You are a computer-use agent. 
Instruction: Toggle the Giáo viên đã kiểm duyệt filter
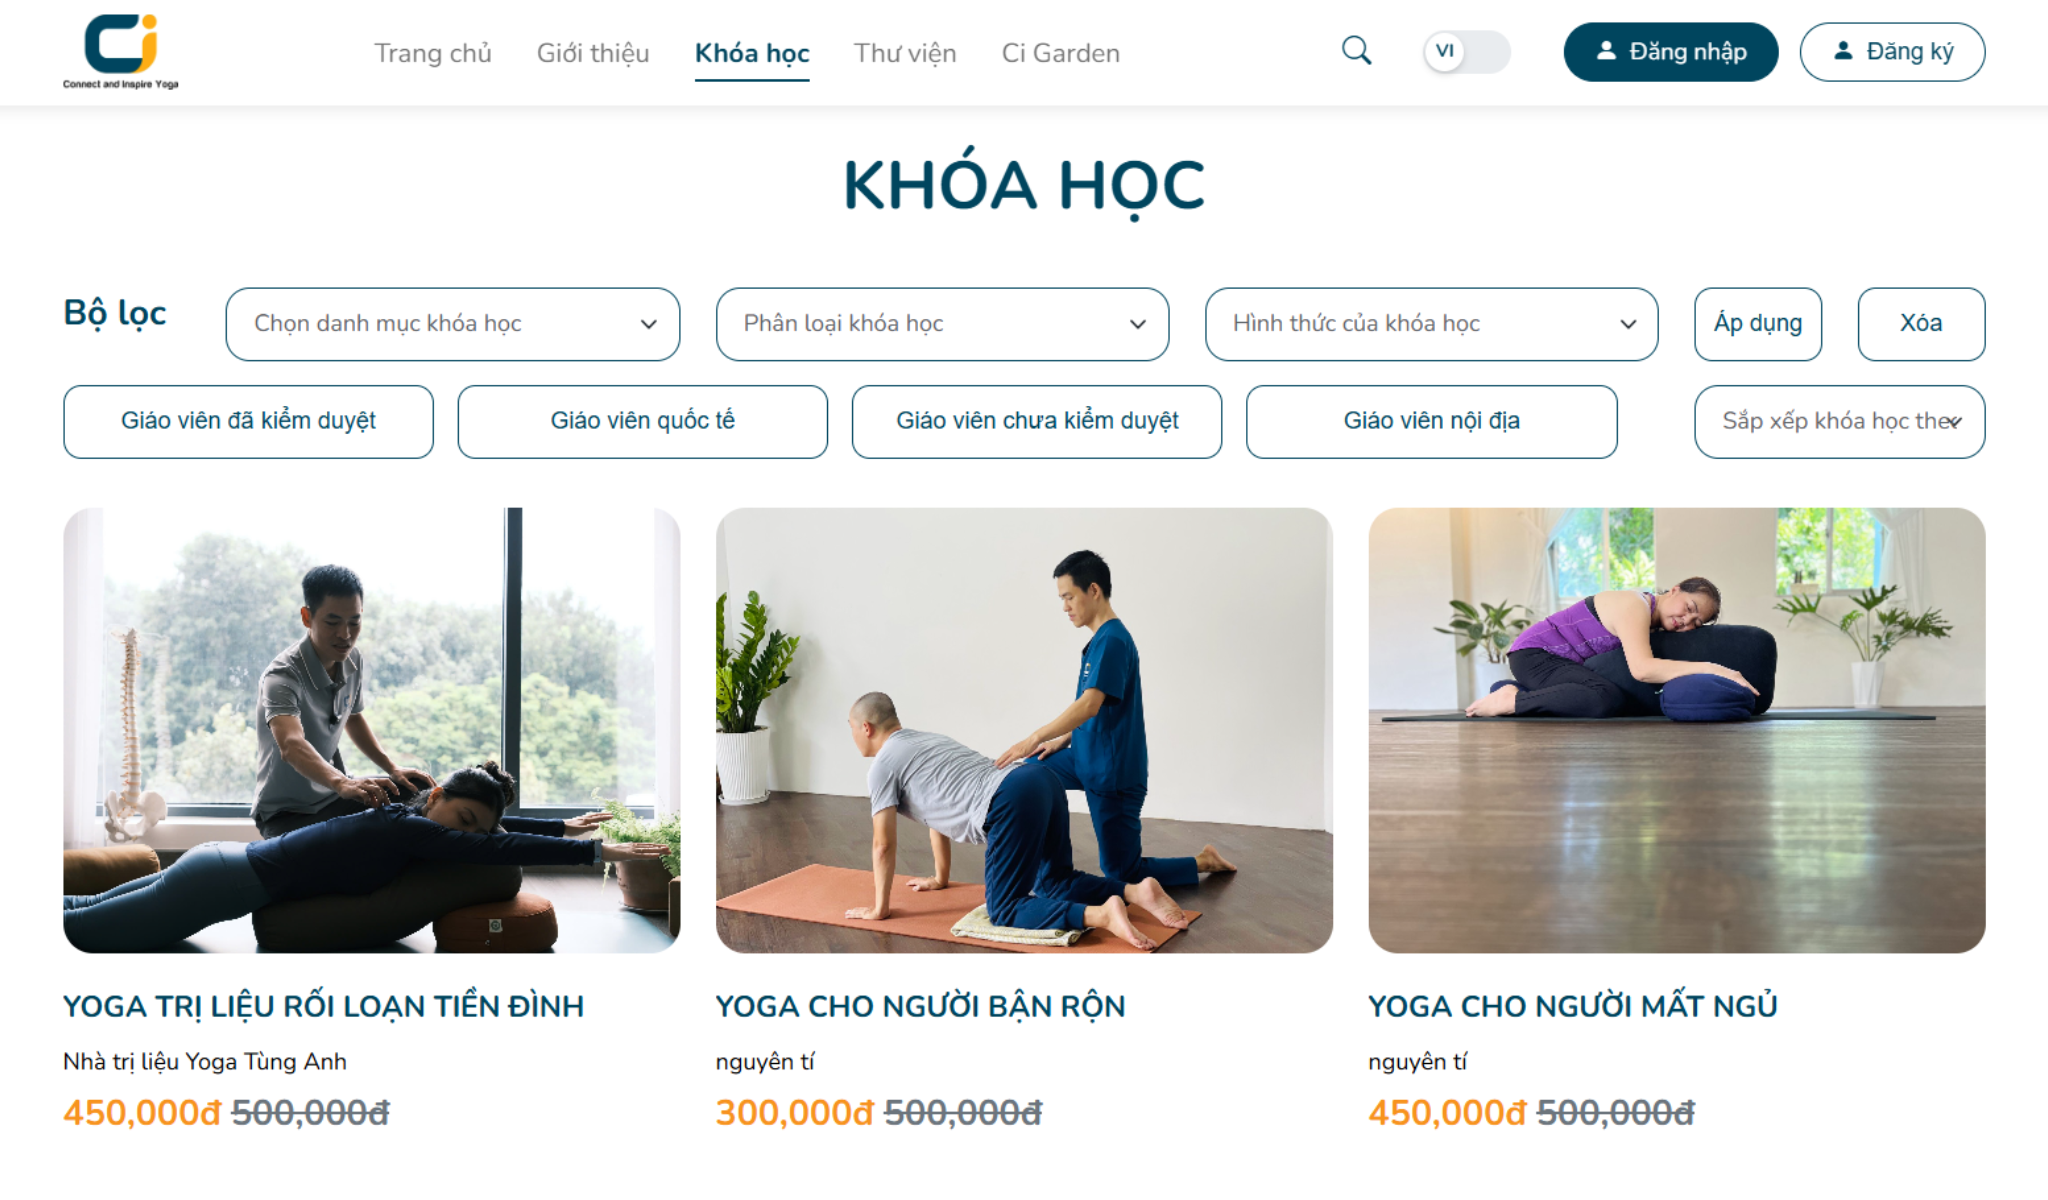(x=248, y=422)
